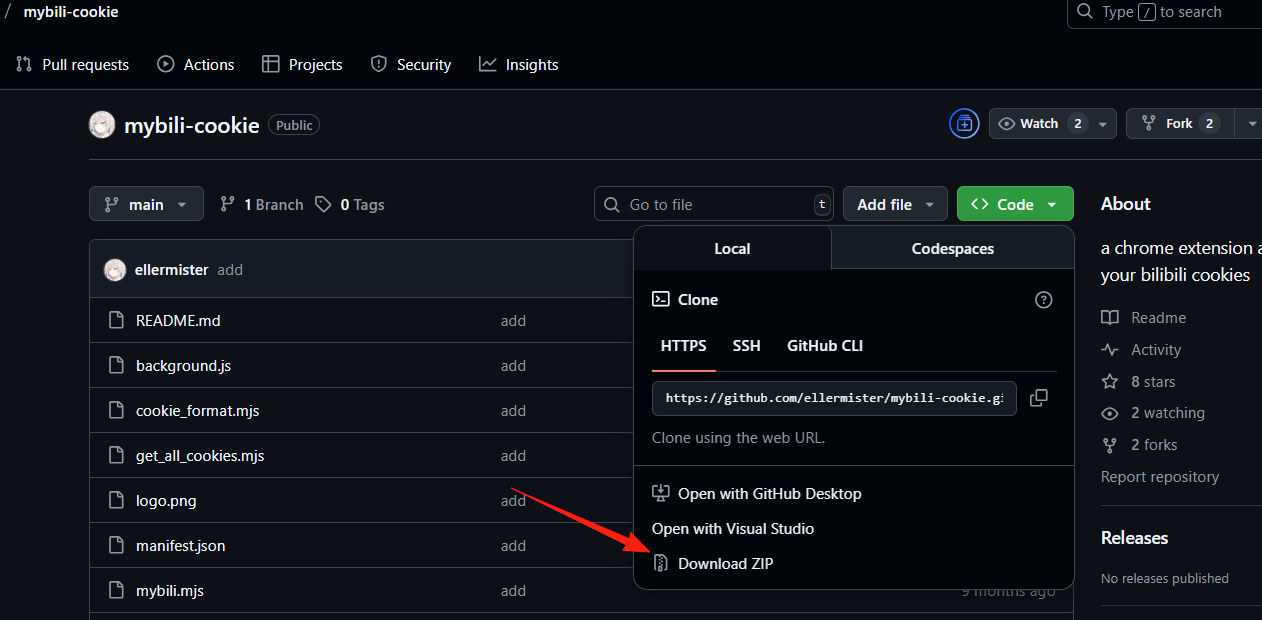The image size is (1262, 620).
Task: Click the ellermister commit author avatar
Action: click(x=116, y=270)
